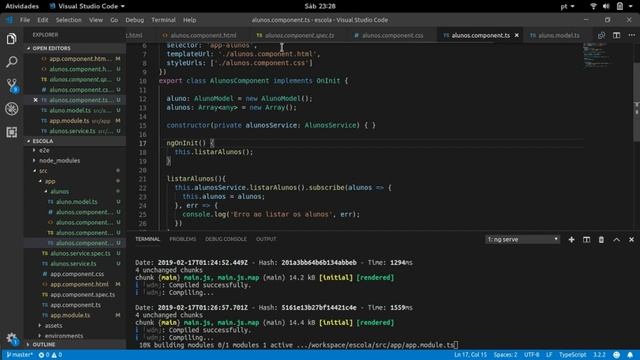Expand the environments folder
The height and width of the screenshot is (360, 640).
click(x=75, y=336)
